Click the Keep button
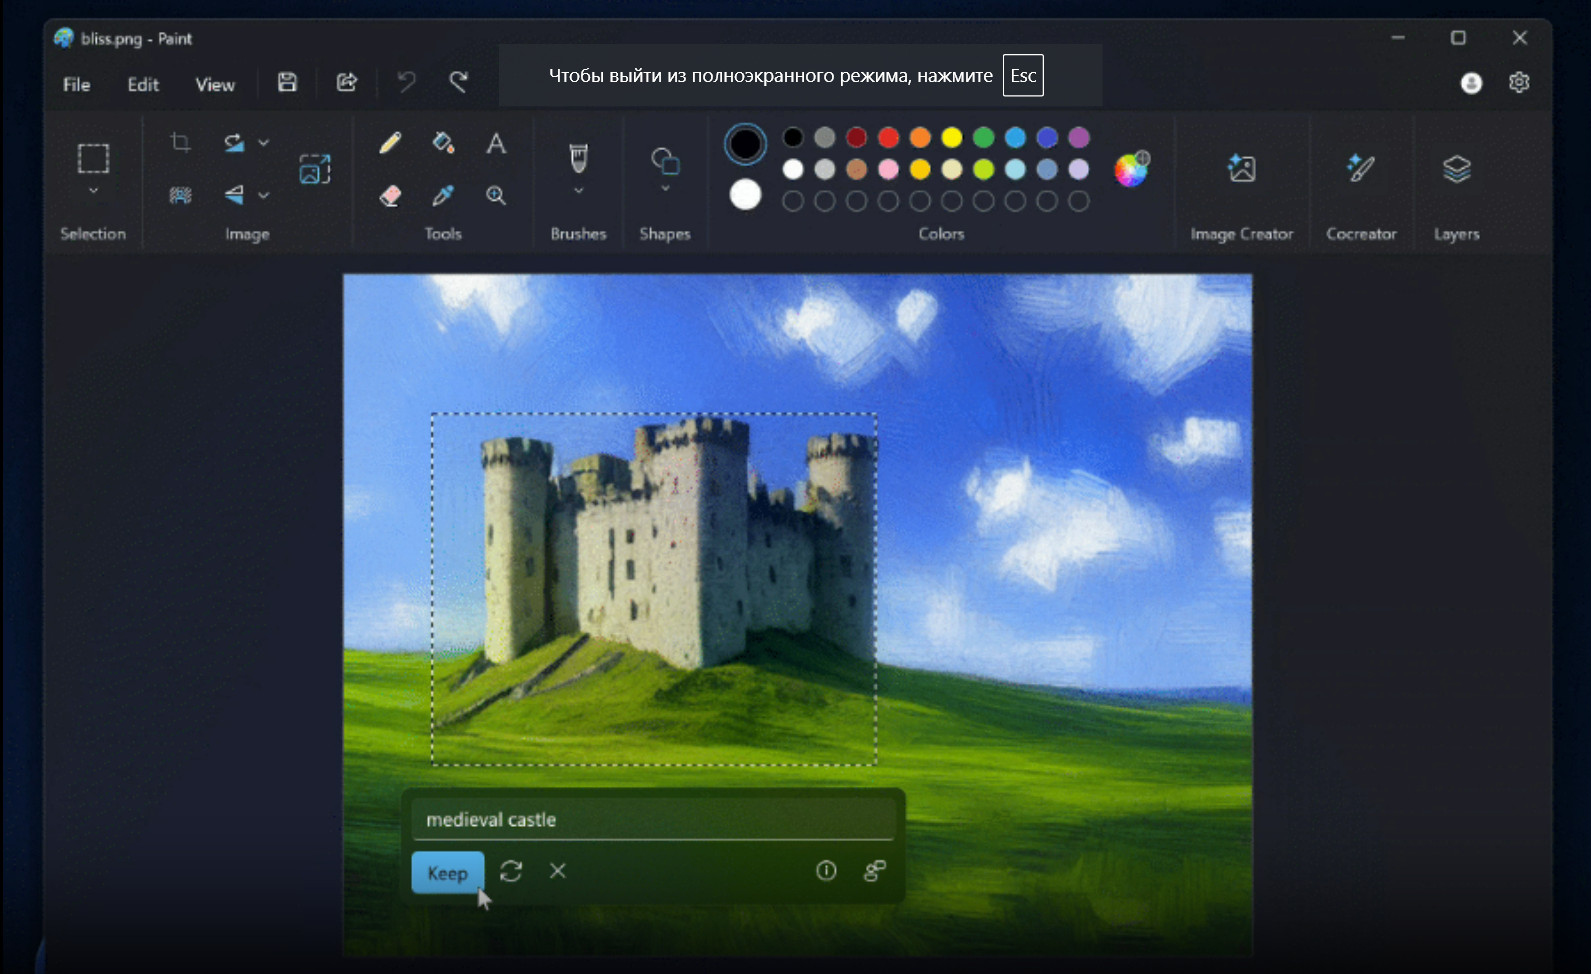This screenshot has height=974, width=1591. (x=447, y=873)
